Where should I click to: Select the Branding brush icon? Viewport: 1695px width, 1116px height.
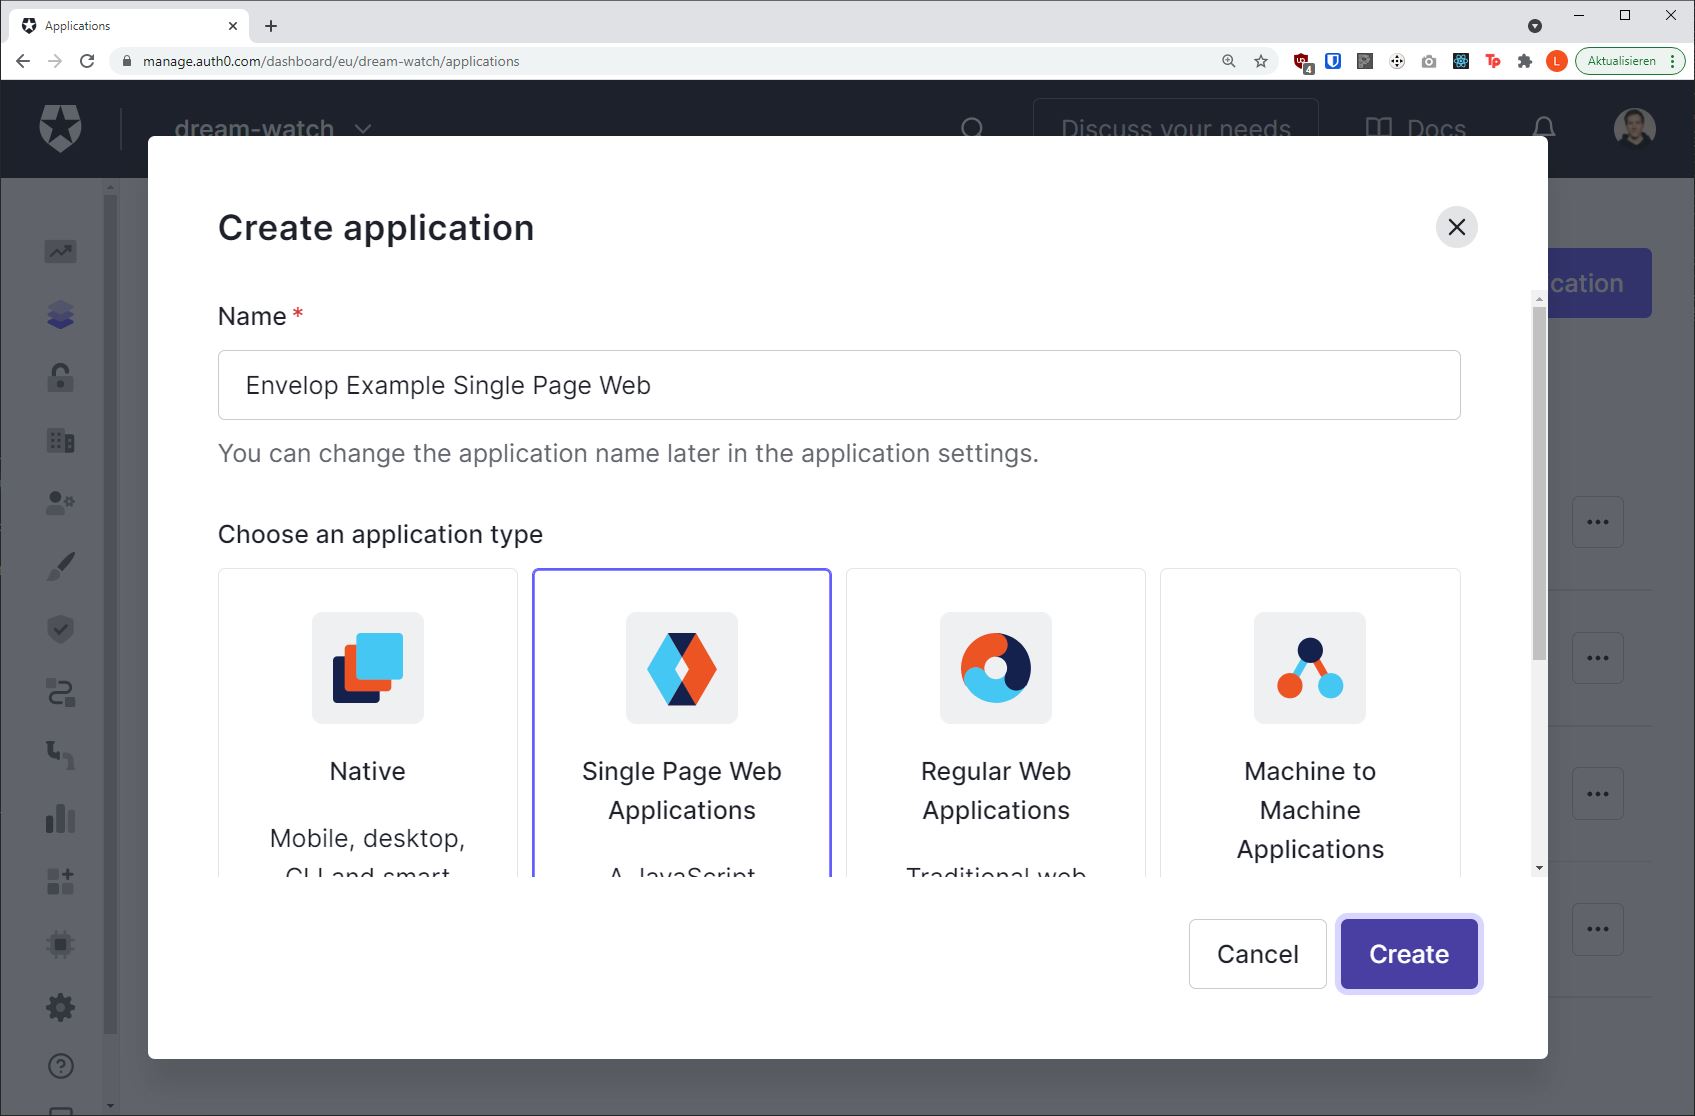(x=60, y=567)
